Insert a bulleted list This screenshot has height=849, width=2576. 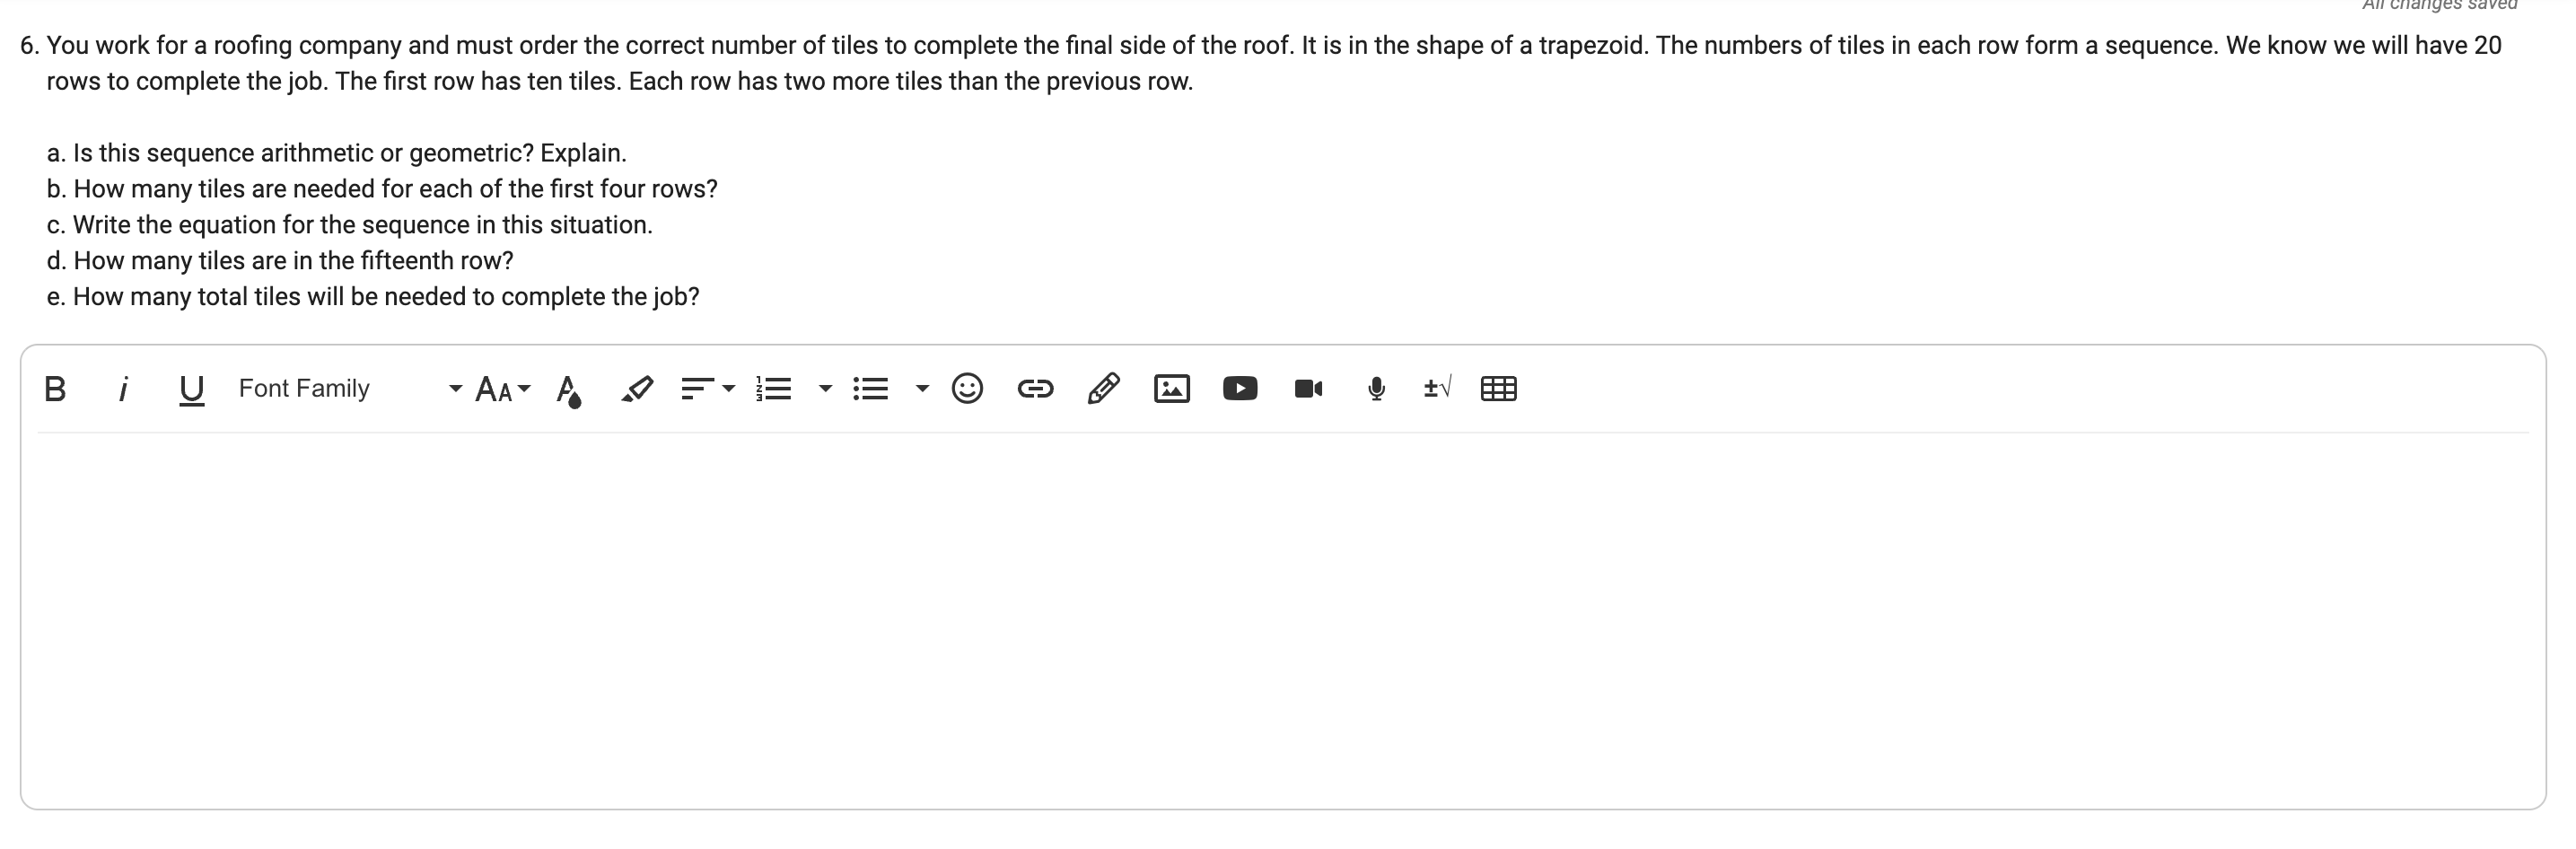tap(871, 388)
